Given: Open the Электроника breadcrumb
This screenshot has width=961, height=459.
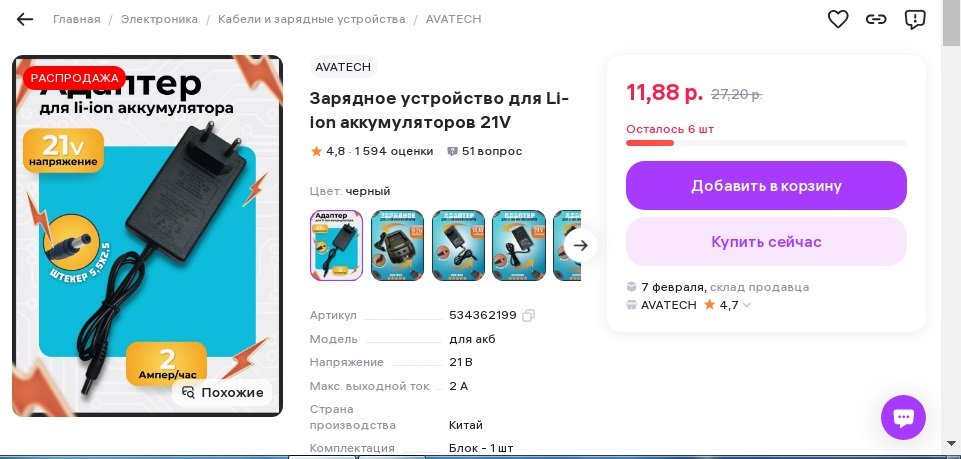Looking at the screenshot, I should point(159,19).
